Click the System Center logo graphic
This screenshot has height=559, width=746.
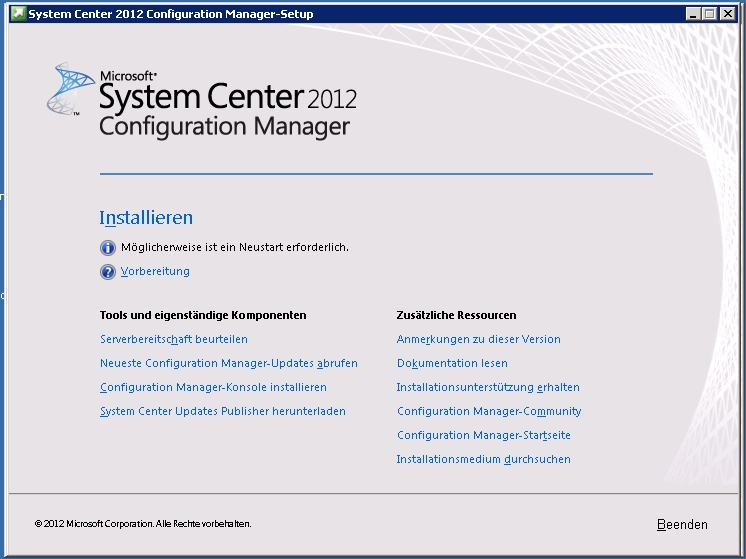(72, 90)
